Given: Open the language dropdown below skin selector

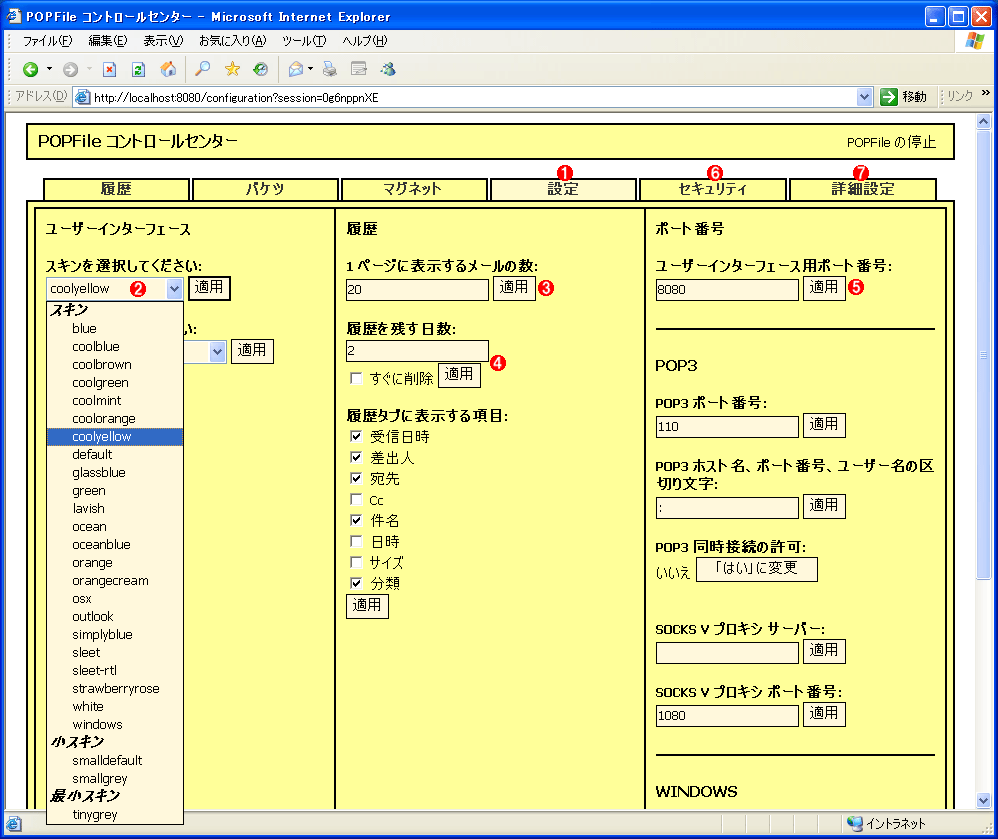Looking at the screenshot, I should click(x=217, y=351).
